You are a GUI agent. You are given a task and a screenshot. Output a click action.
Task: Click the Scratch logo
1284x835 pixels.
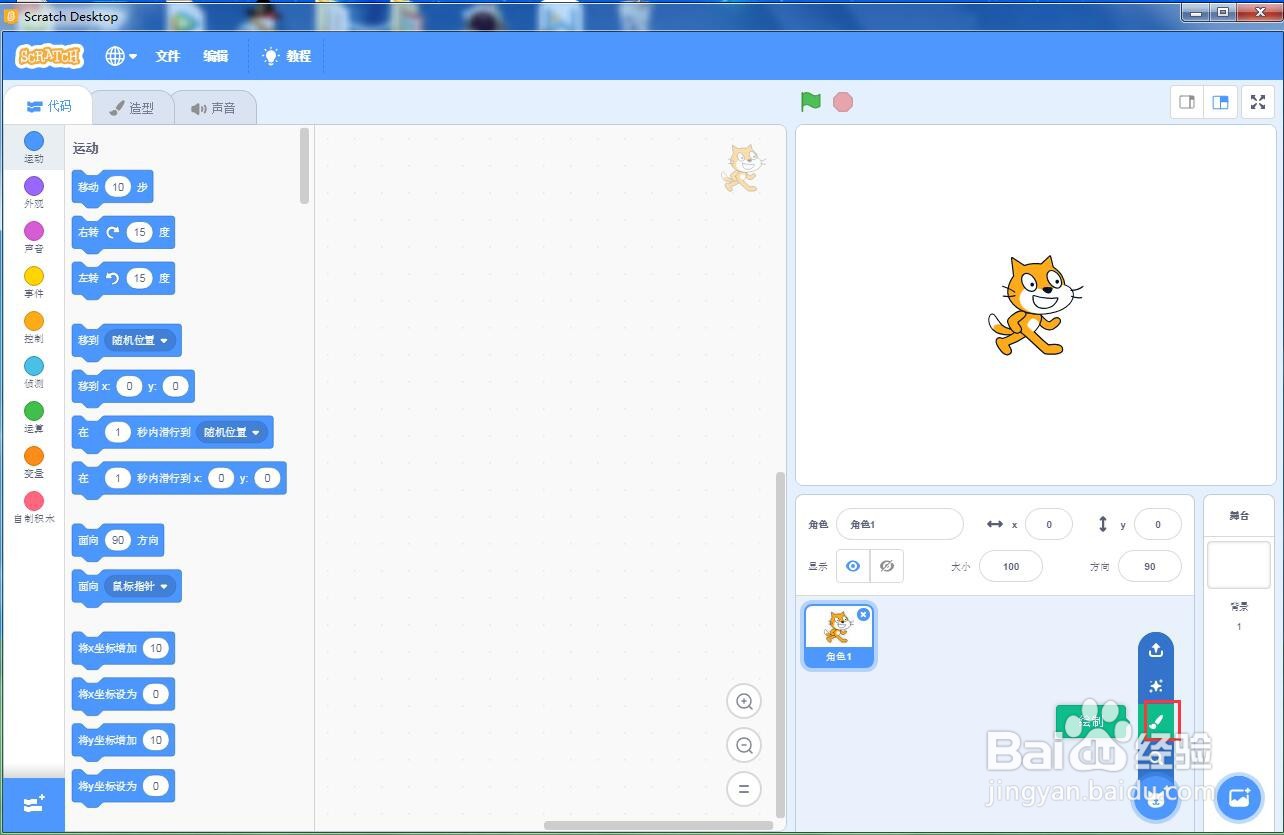point(49,56)
